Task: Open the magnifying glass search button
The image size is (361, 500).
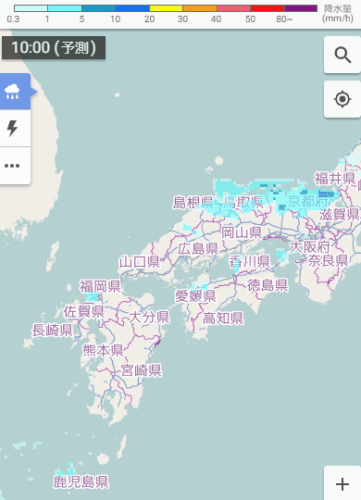Action: pyautogui.click(x=342, y=55)
